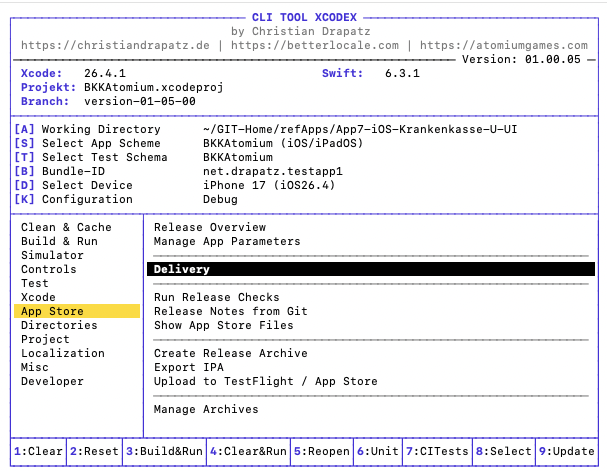Click the highlighted App Store category

click(x=77, y=311)
